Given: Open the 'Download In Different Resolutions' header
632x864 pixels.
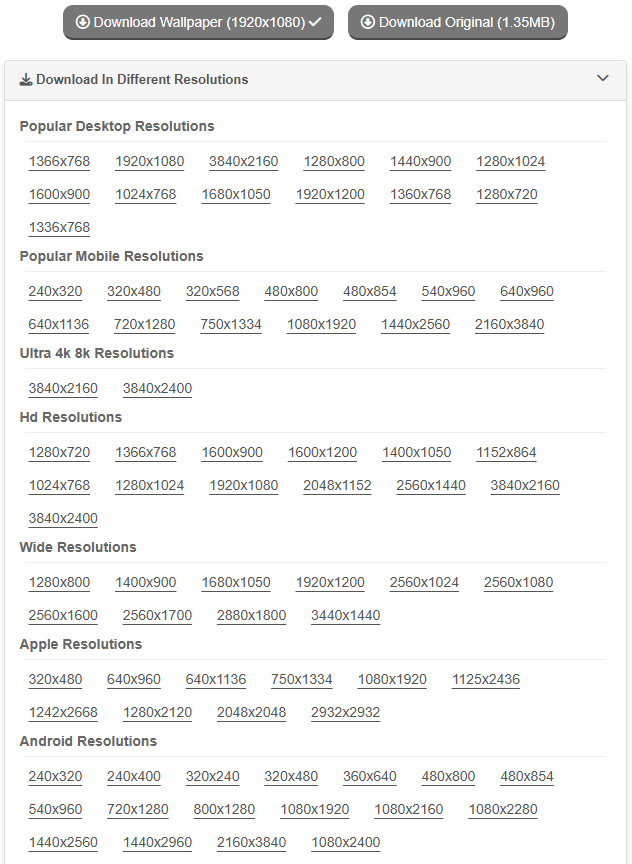Looking at the screenshot, I should [142, 80].
